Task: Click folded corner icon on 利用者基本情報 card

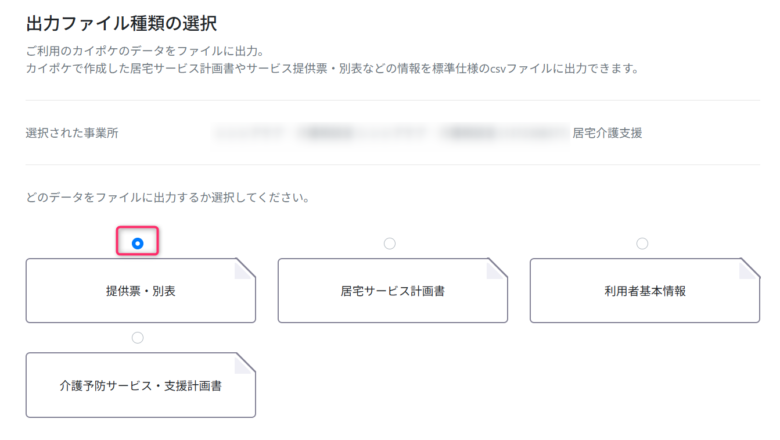Action: point(749,269)
